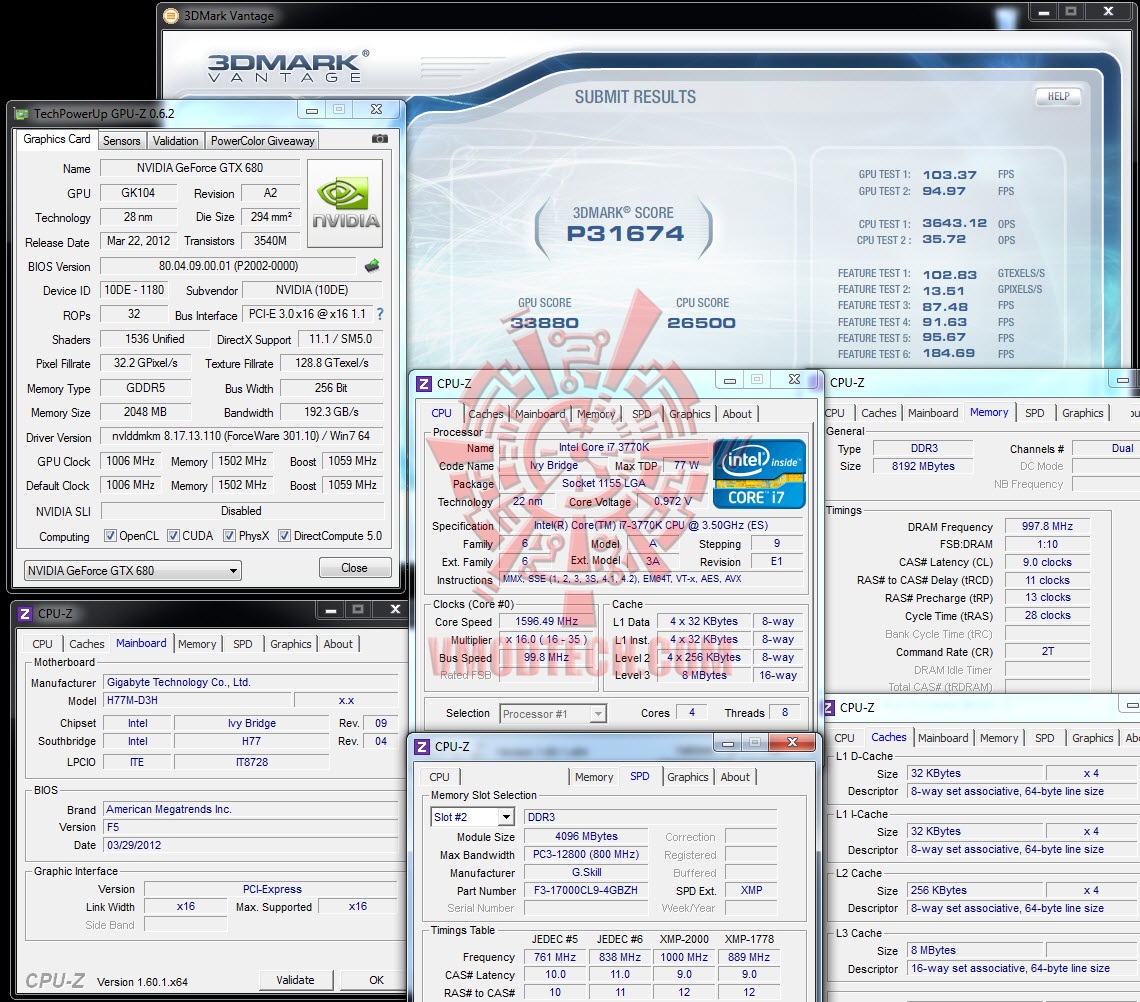Screen dimensions: 1140x1002
Task: Switch to the Validation tab in GPU-Z
Action: (175, 141)
